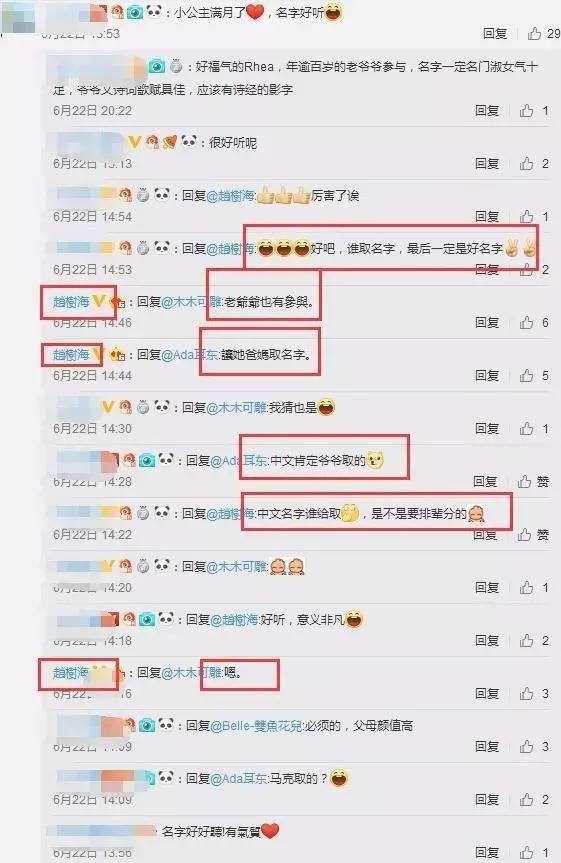Like 趙樹海's comment '讓她爸媽取名字'
The height and width of the screenshot is (863, 561).
pyautogui.click(x=526, y=375)
